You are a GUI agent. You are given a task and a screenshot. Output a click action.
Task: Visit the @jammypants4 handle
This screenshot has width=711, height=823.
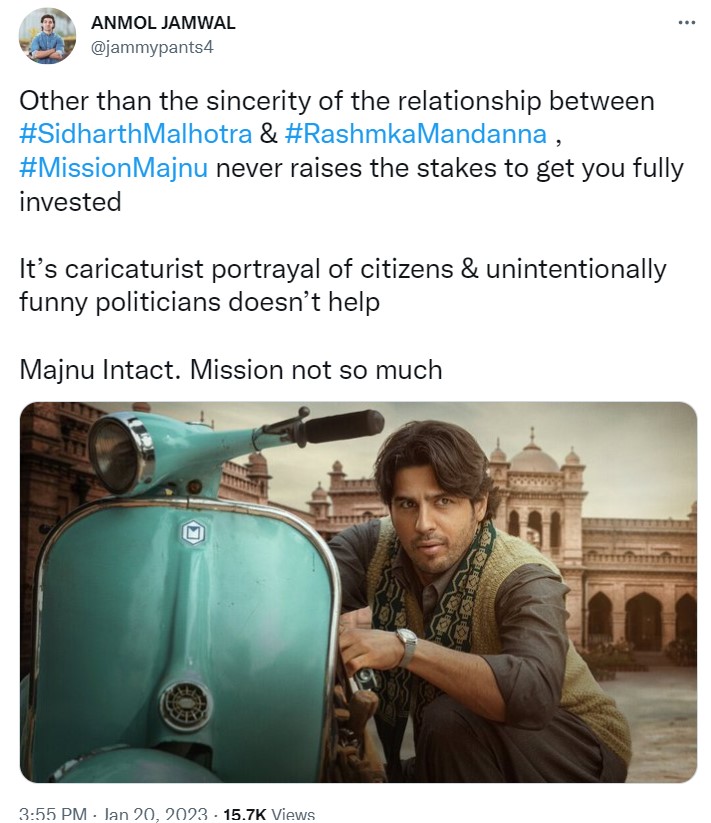point(154,47)
